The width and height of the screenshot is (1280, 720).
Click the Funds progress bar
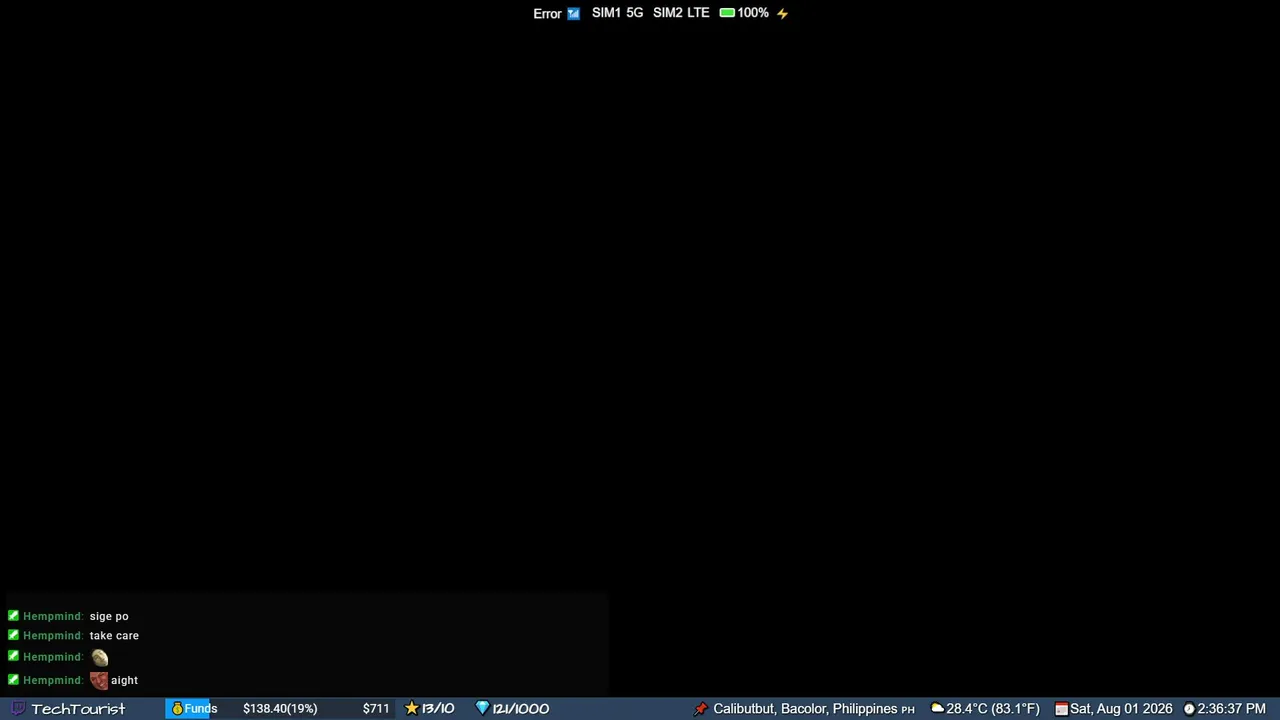(279, 708)
